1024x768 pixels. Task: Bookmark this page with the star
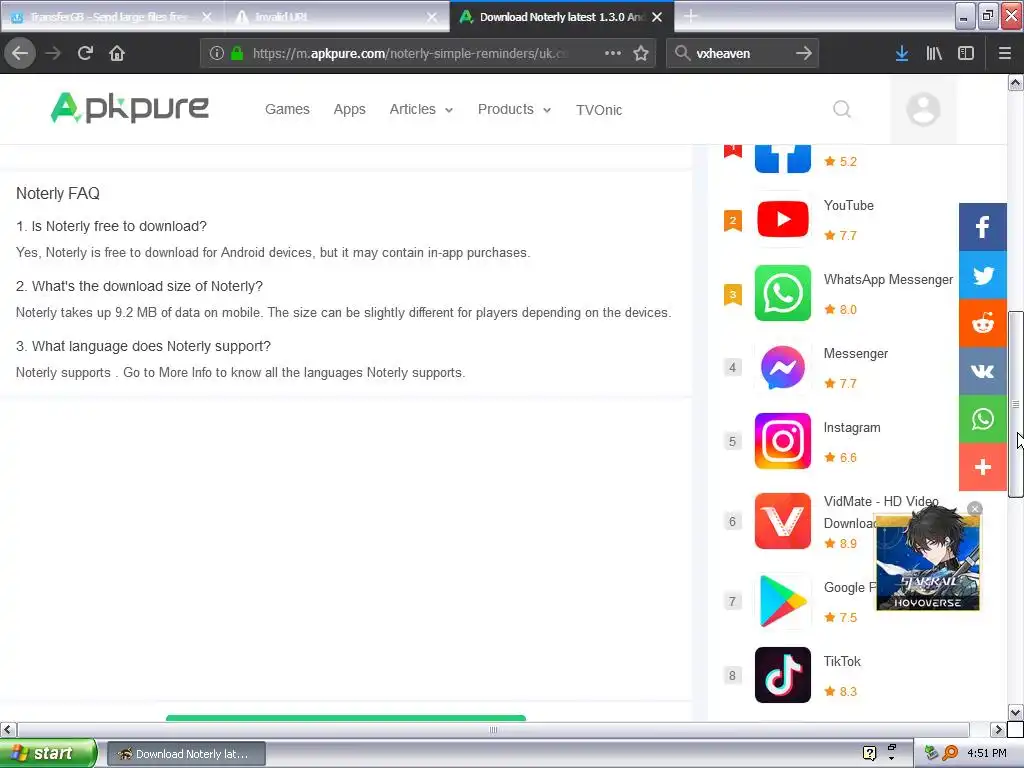point(641,53)
